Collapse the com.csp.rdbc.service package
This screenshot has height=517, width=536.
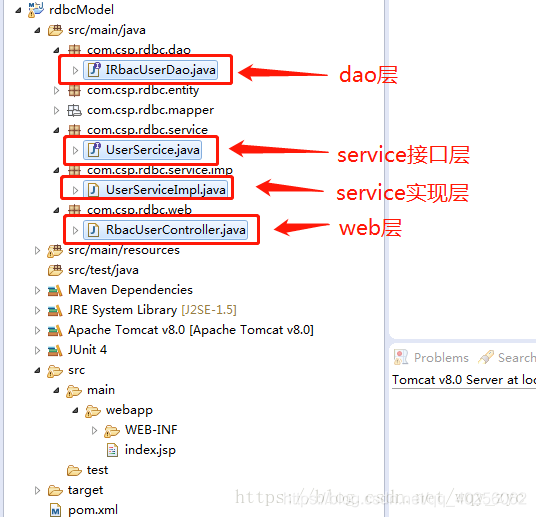click(x=57, y=131)
